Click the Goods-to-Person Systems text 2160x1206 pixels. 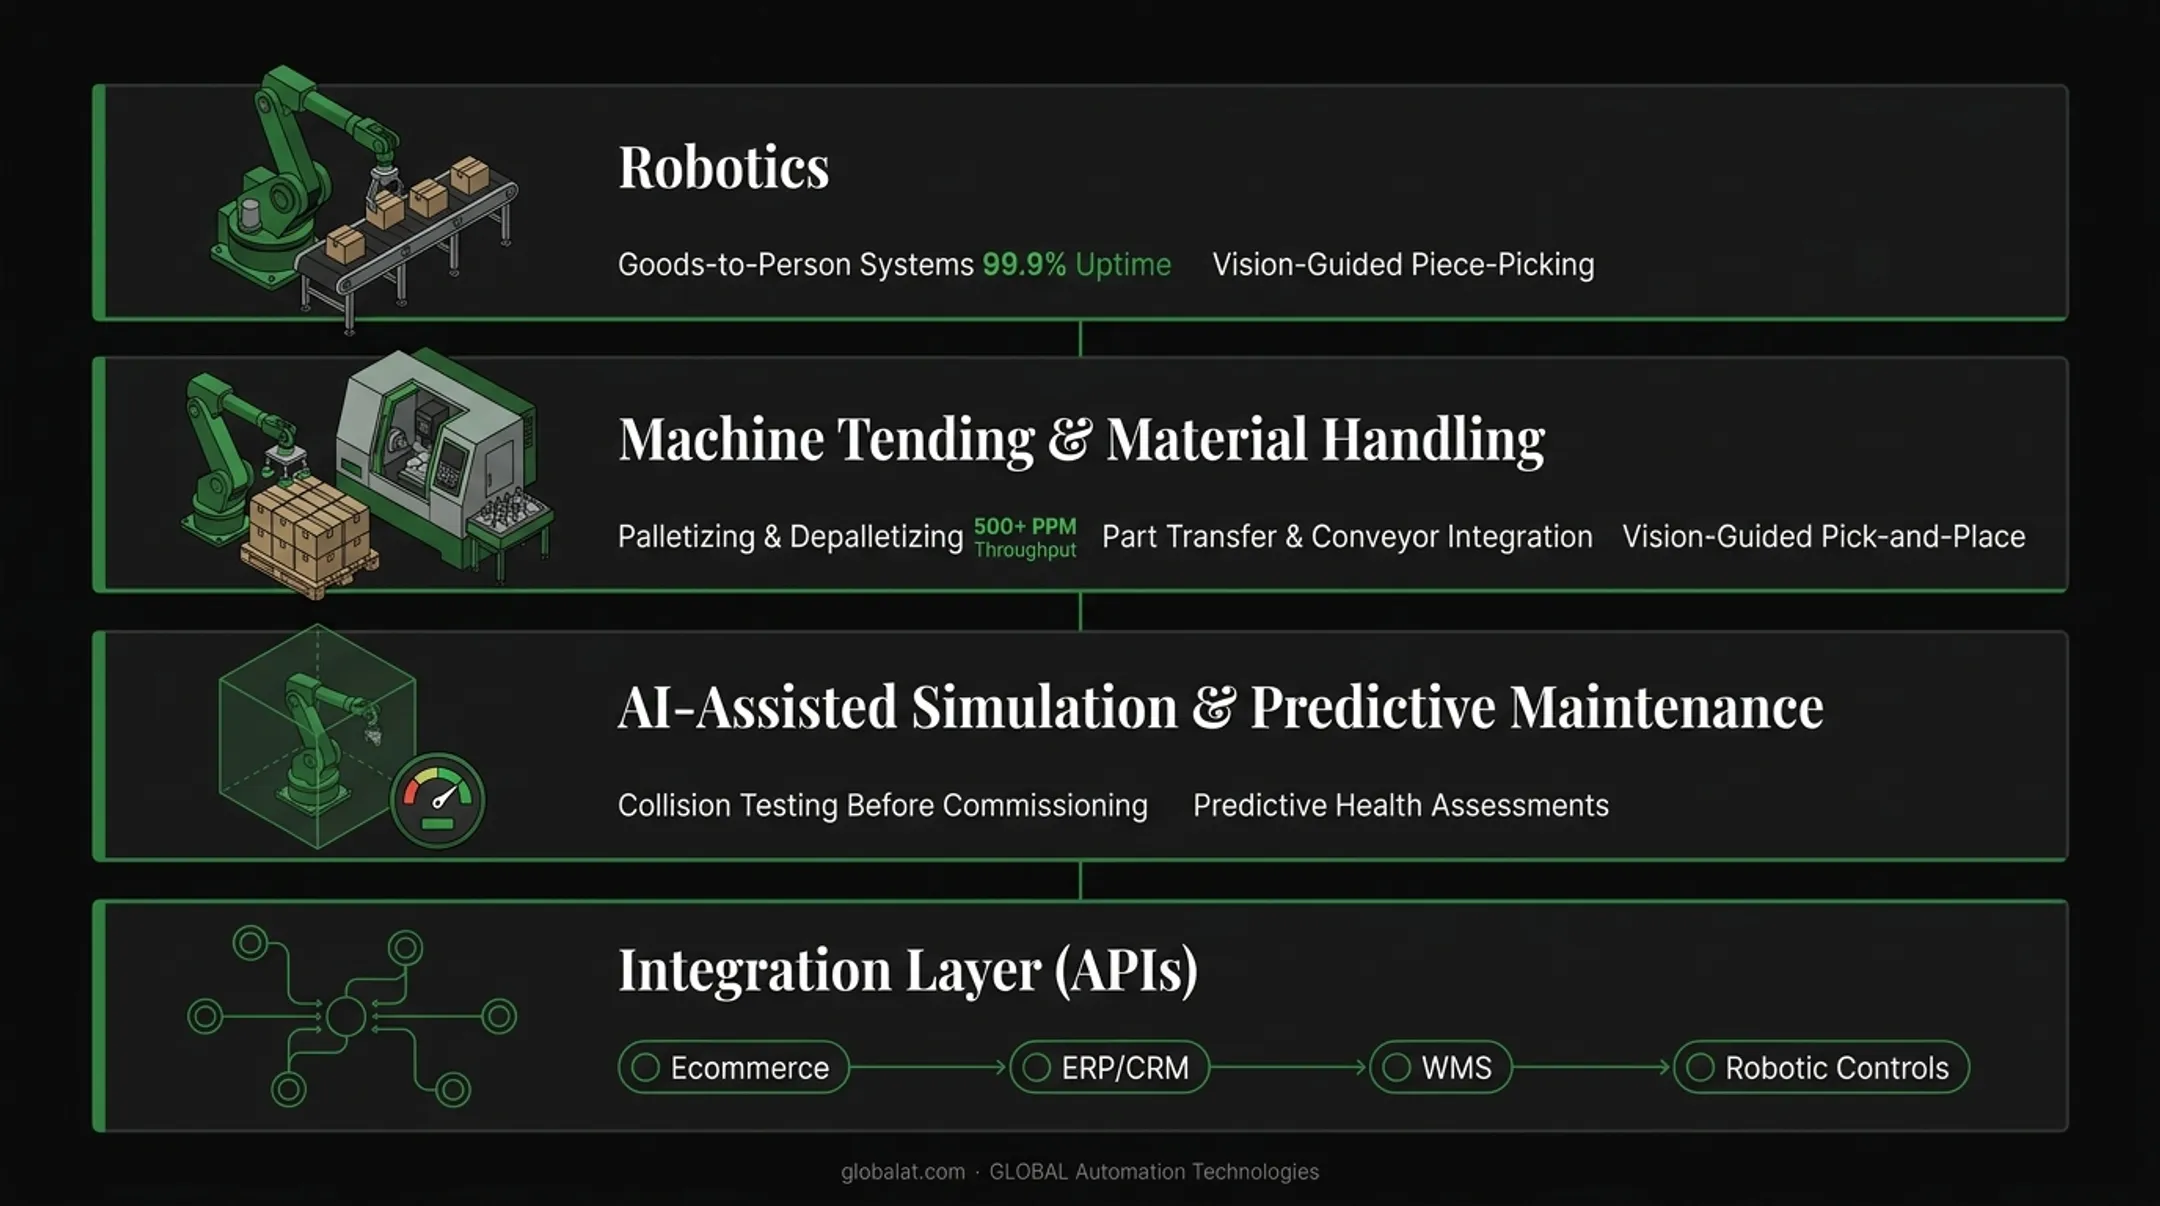(796, 265)
